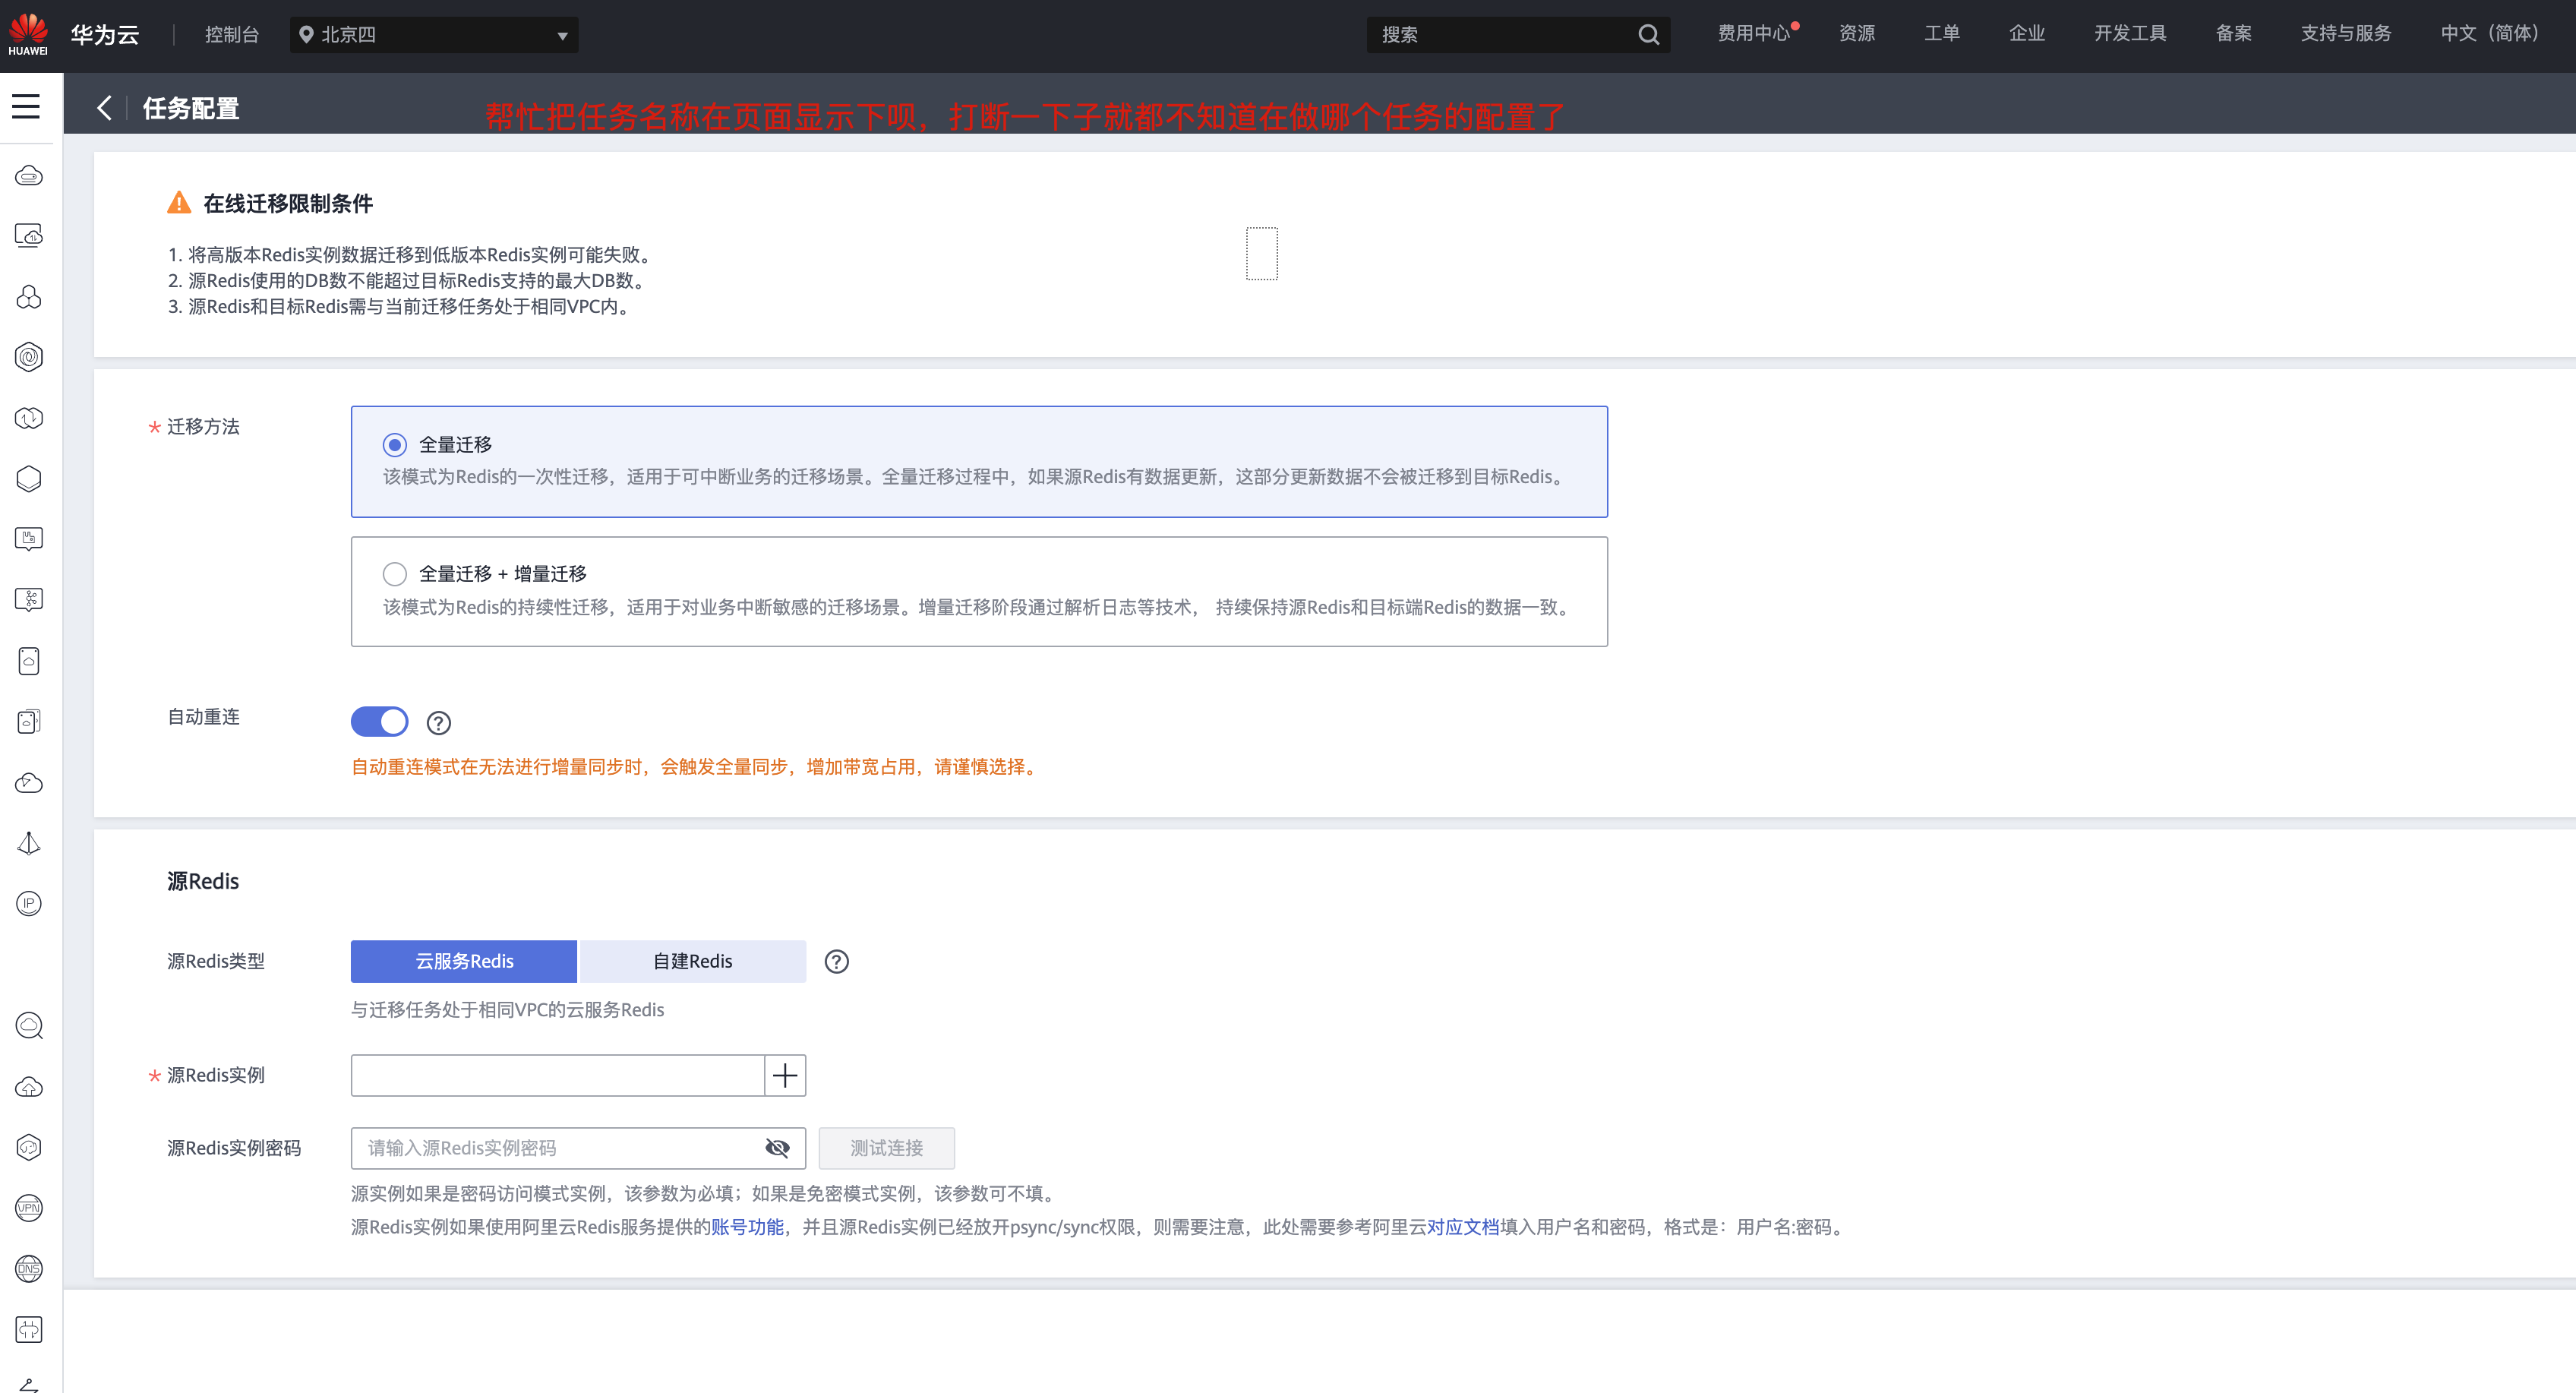
Task: Open the hamburger navigation menu
Action: click(x=27, y=106)
